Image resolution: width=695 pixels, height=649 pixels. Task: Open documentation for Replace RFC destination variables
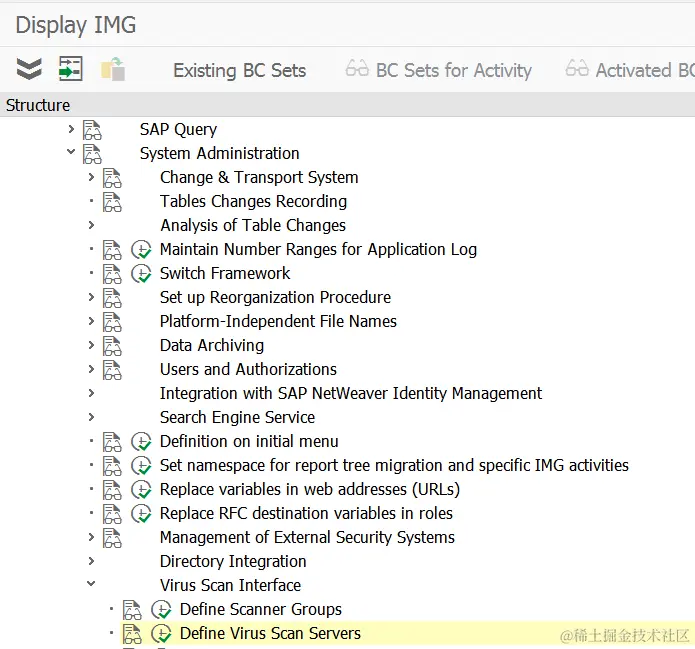click(x=112, y=514)
